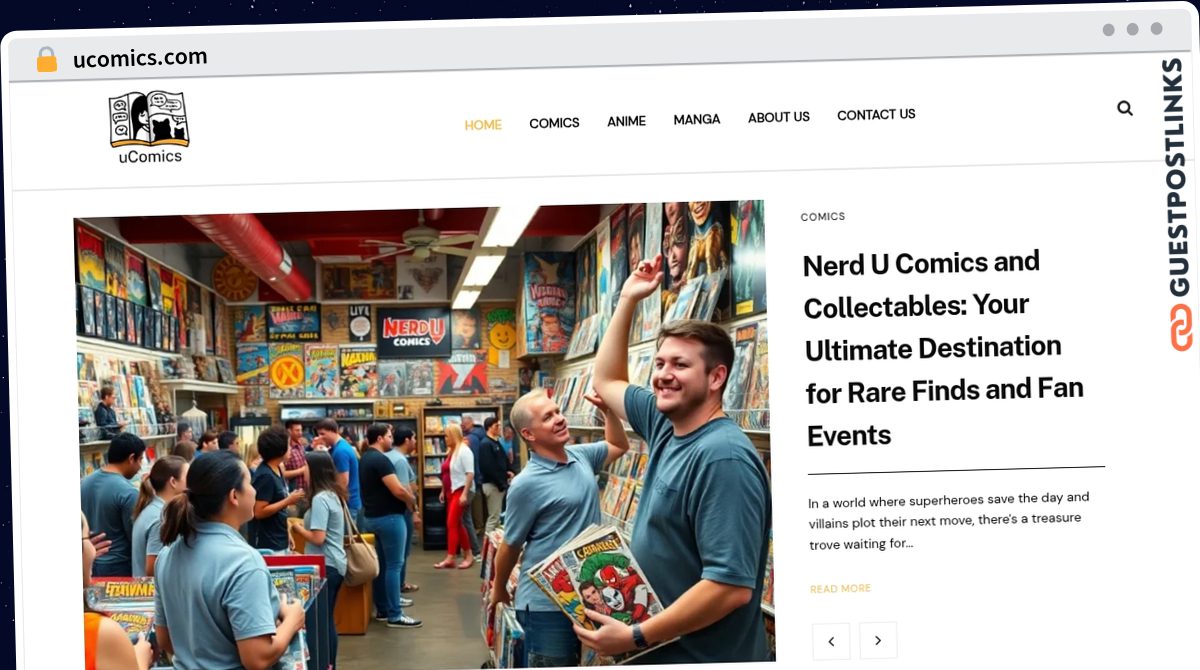
Task: Open the Home menu item
Action: tap(483, 125)
